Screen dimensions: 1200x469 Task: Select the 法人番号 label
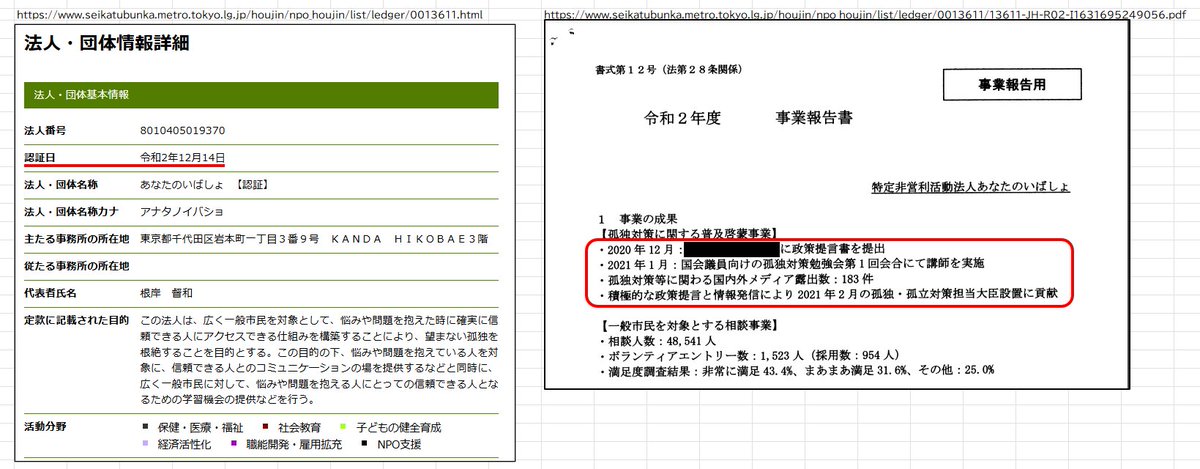point(45,130)
